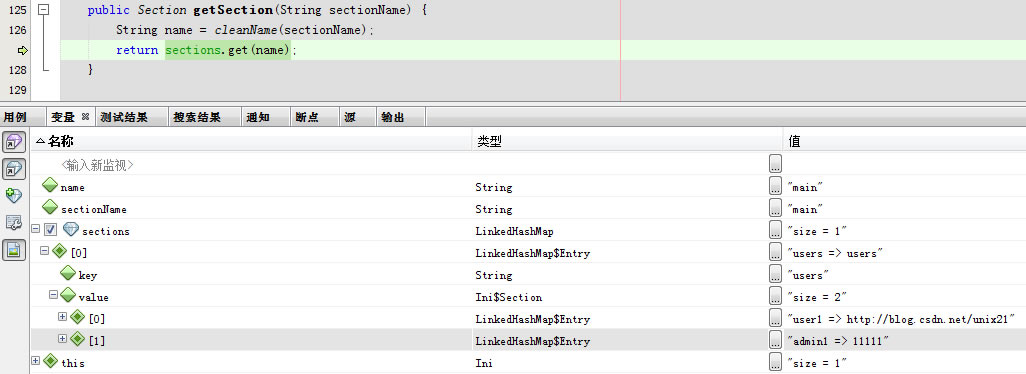Collapse the sections [0] entry node
The width and height of the screenshot is (1026, 374).
44,250
